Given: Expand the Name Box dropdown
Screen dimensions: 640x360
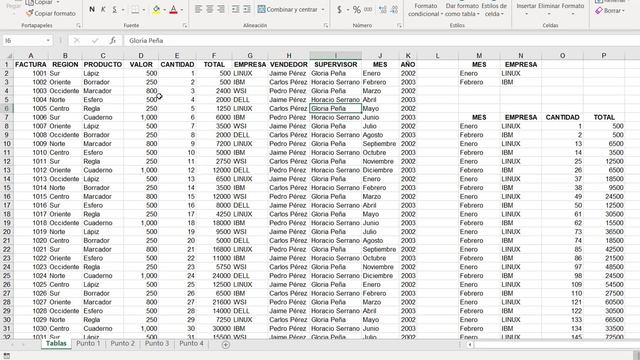Looking at the screenshot, I should coord(48,40).
